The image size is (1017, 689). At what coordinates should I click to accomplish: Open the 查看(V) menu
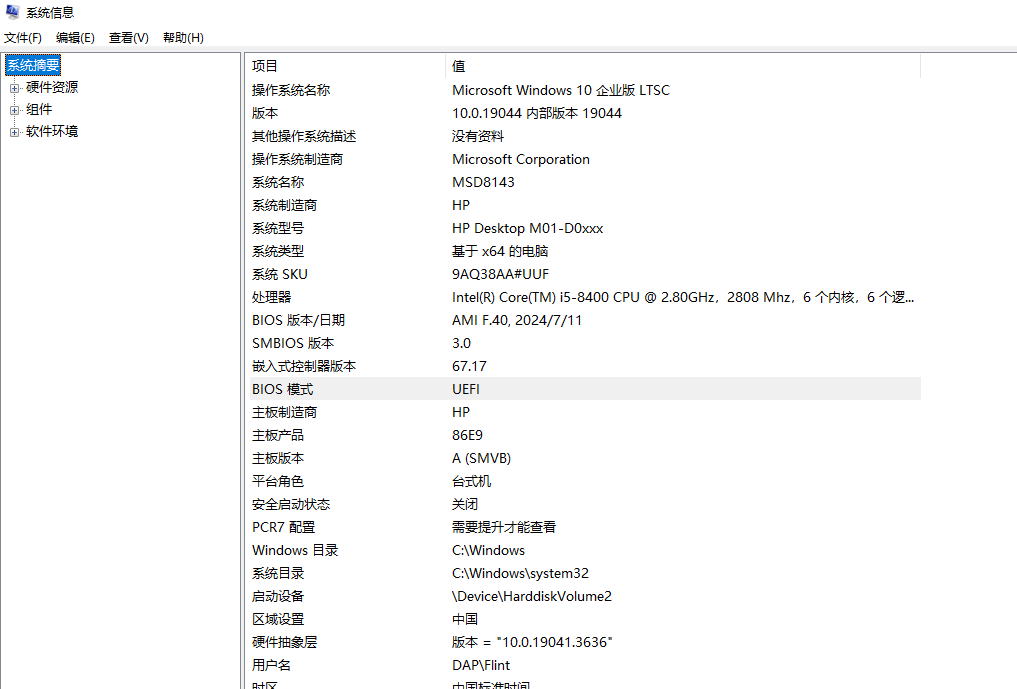tap(128, 38)
